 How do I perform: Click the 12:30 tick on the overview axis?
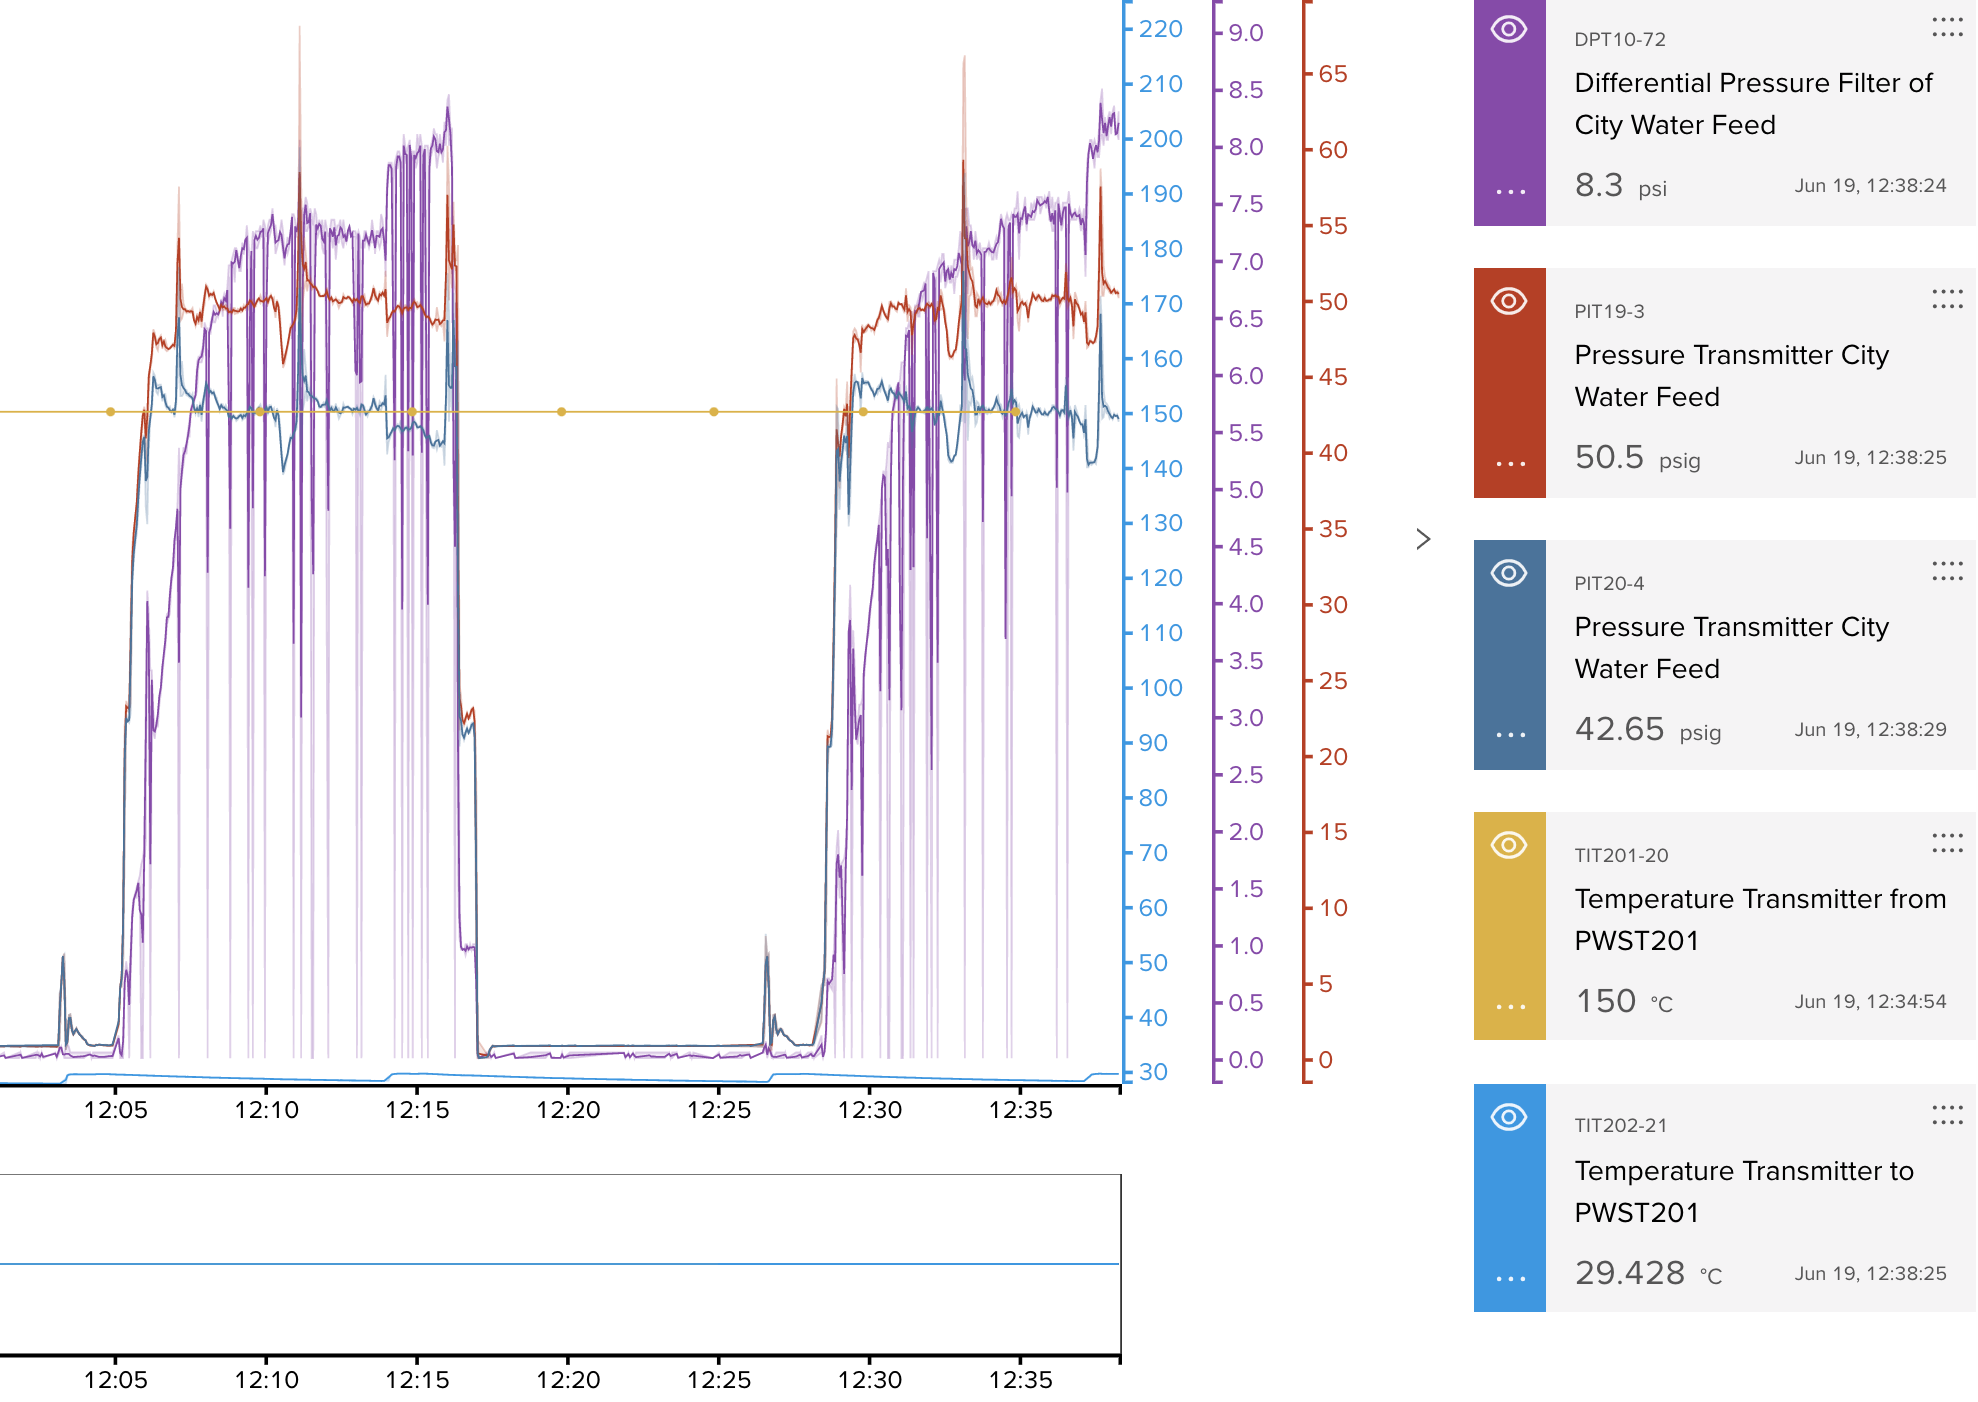pyautogui.click(x=869, y=1380)
